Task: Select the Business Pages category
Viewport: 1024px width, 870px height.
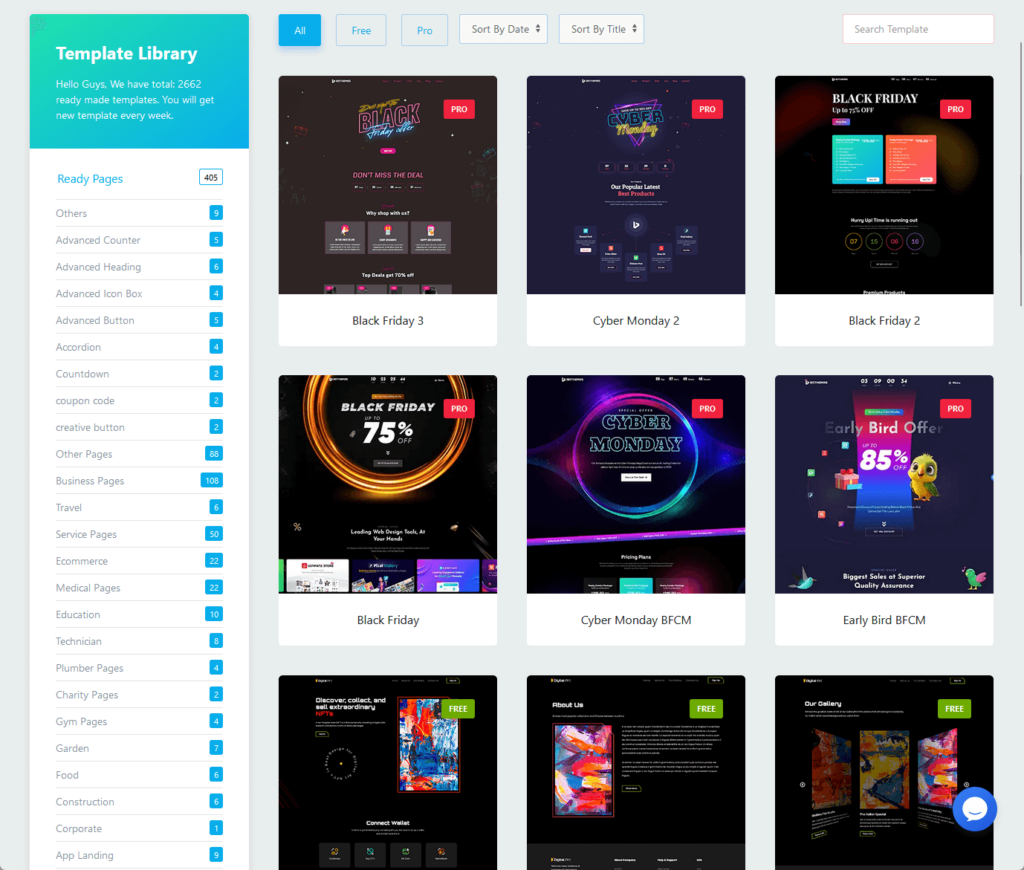Action: pyautogui.click(x=138, y=481)
